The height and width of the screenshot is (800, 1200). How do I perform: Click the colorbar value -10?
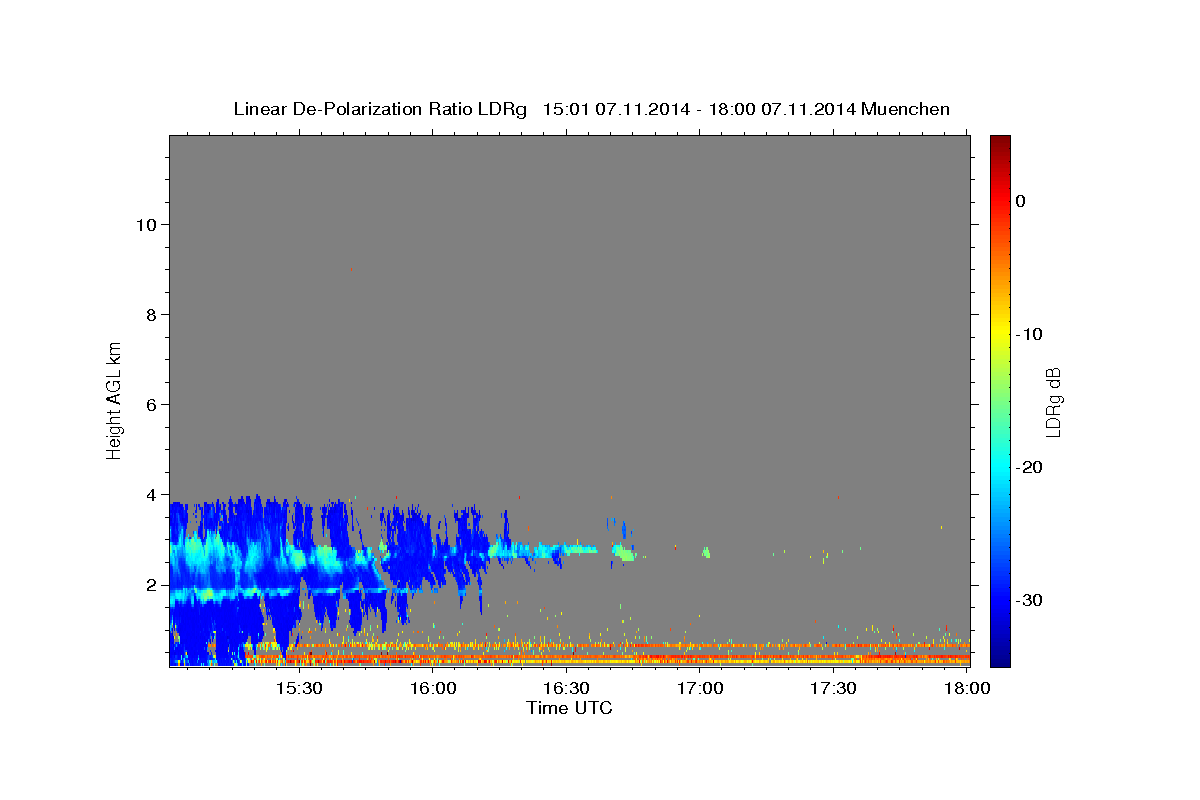pos(1030,334)
